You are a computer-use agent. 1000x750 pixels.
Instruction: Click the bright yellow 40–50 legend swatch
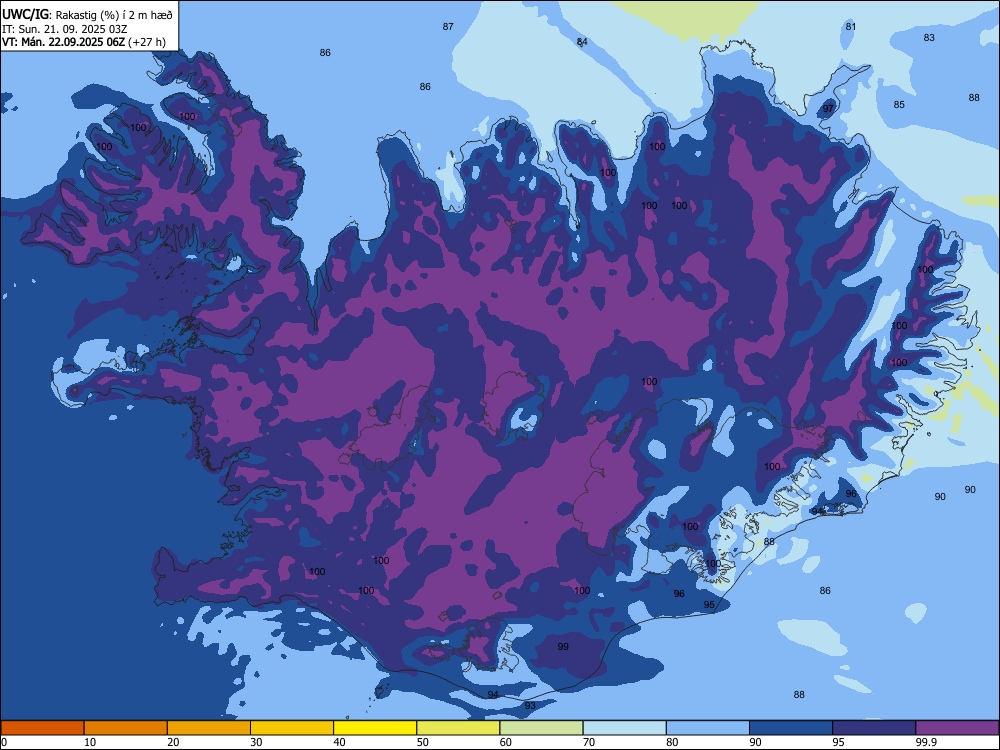[375, 728]
